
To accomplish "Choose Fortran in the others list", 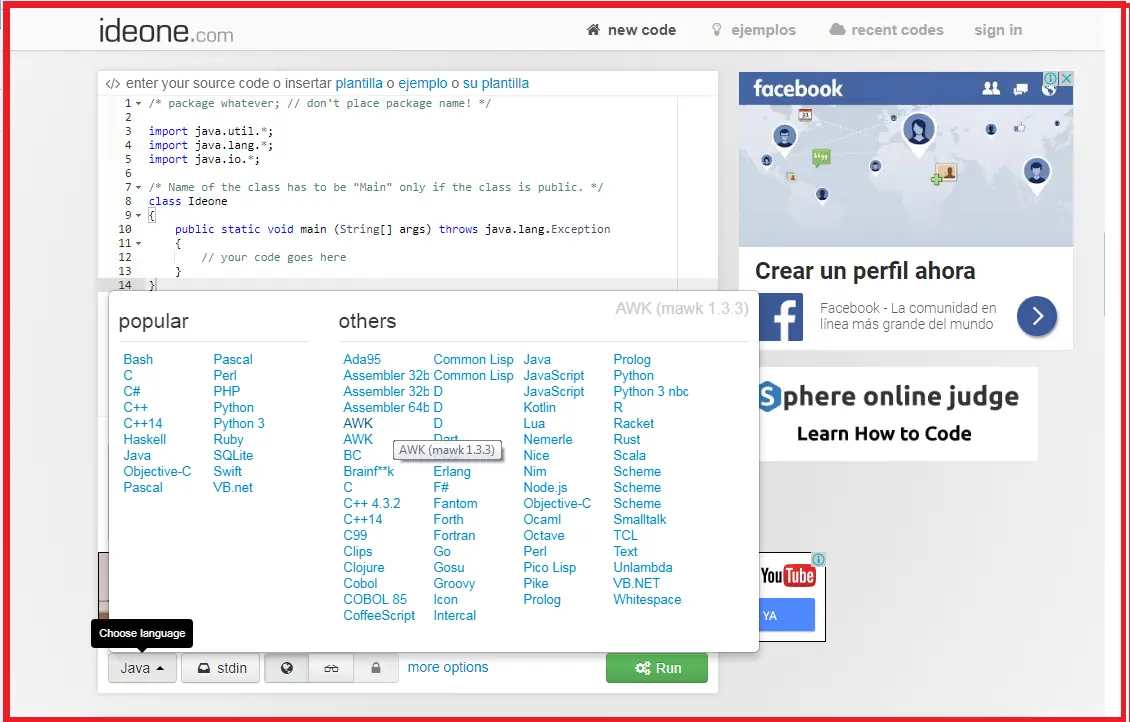I will (454, 535).
